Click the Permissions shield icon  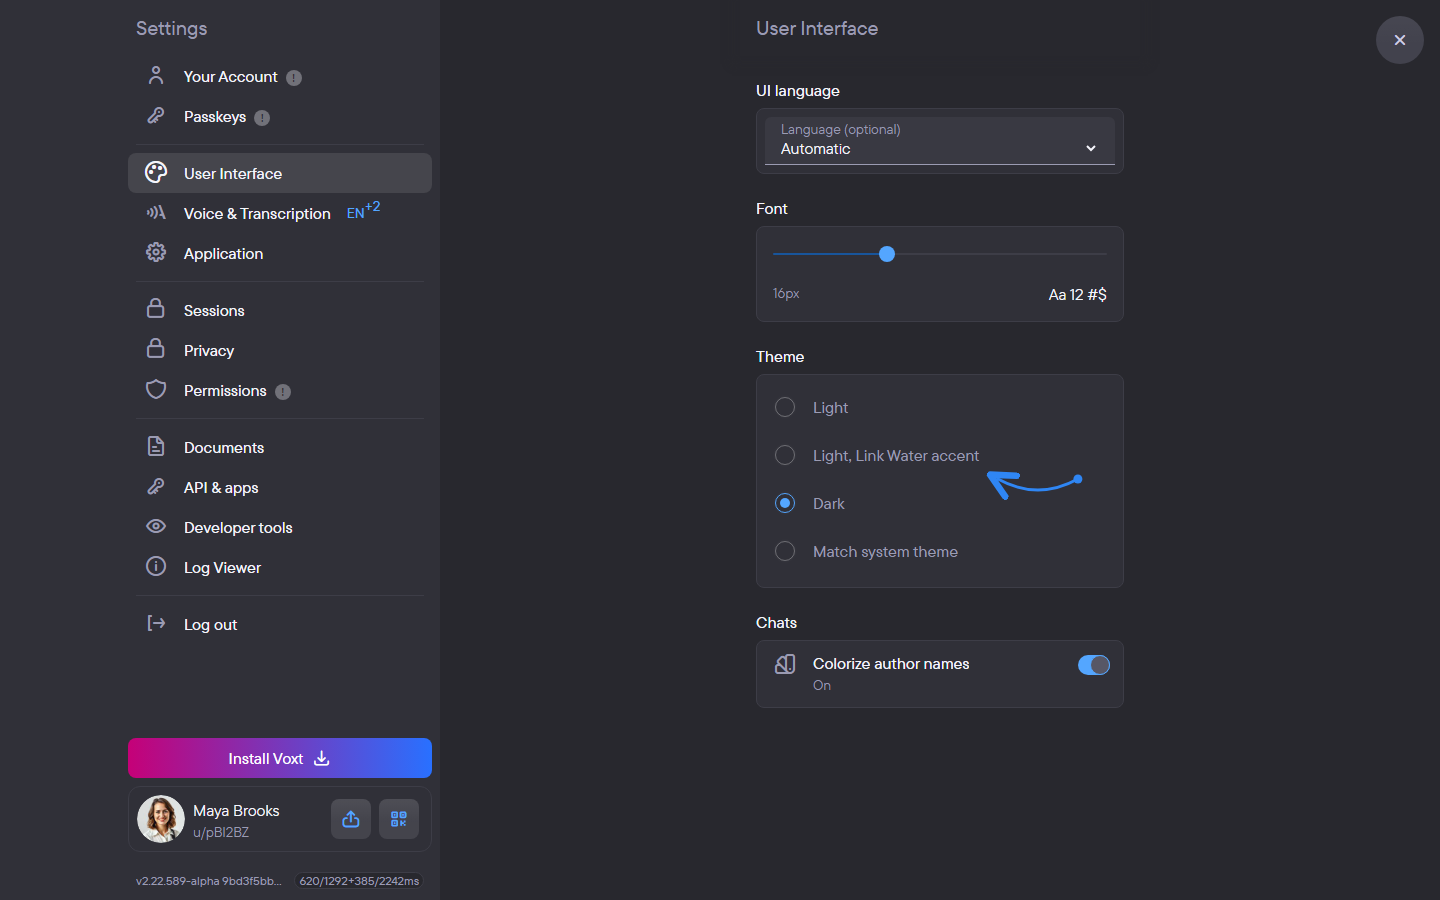pos(156,389)
